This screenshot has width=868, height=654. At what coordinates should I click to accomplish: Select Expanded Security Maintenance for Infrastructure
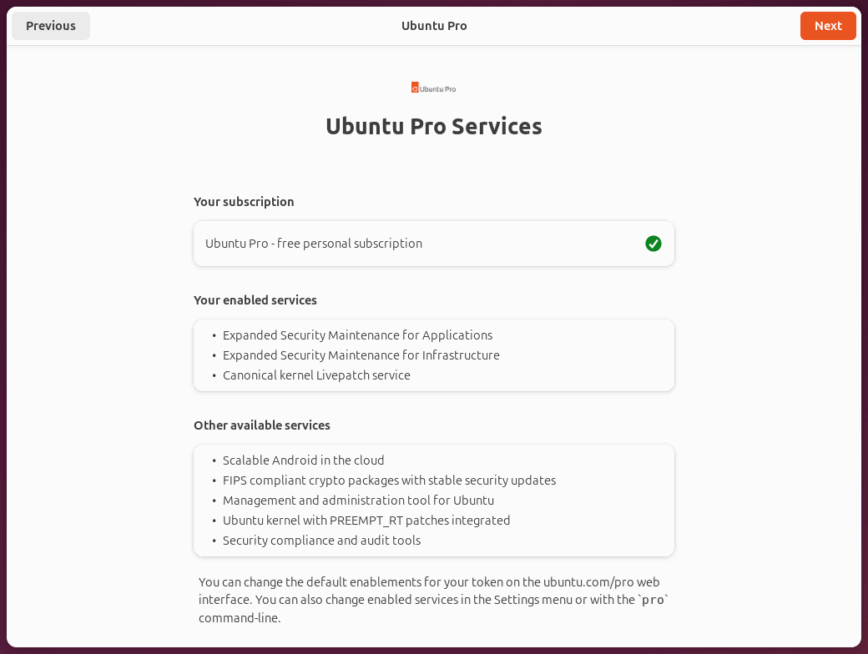pos(361,355)
